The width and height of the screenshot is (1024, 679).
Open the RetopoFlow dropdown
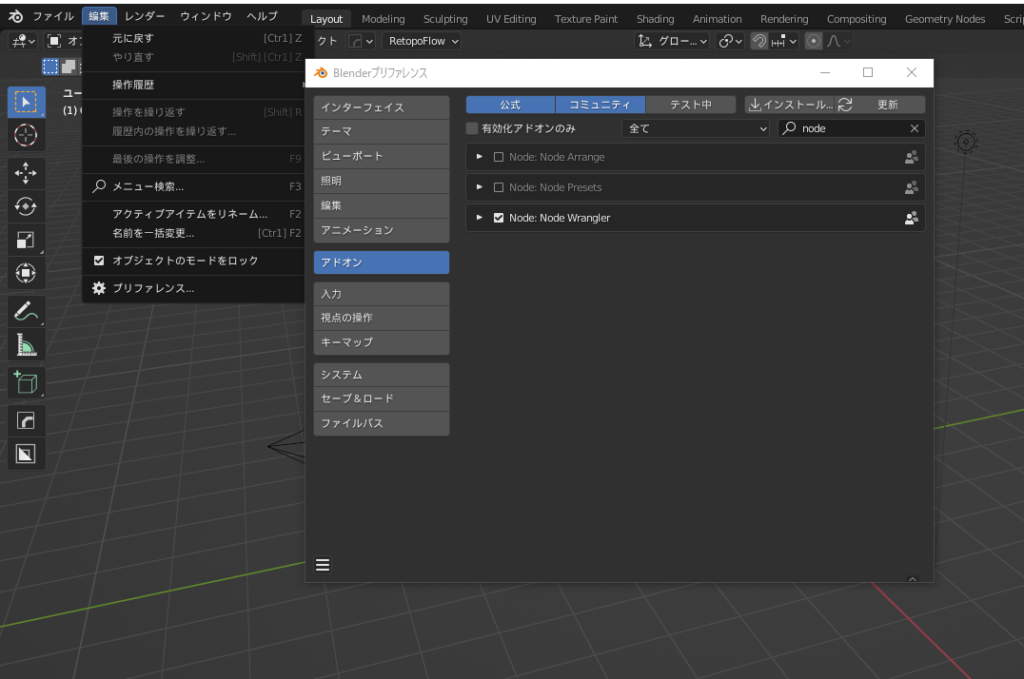419,41
